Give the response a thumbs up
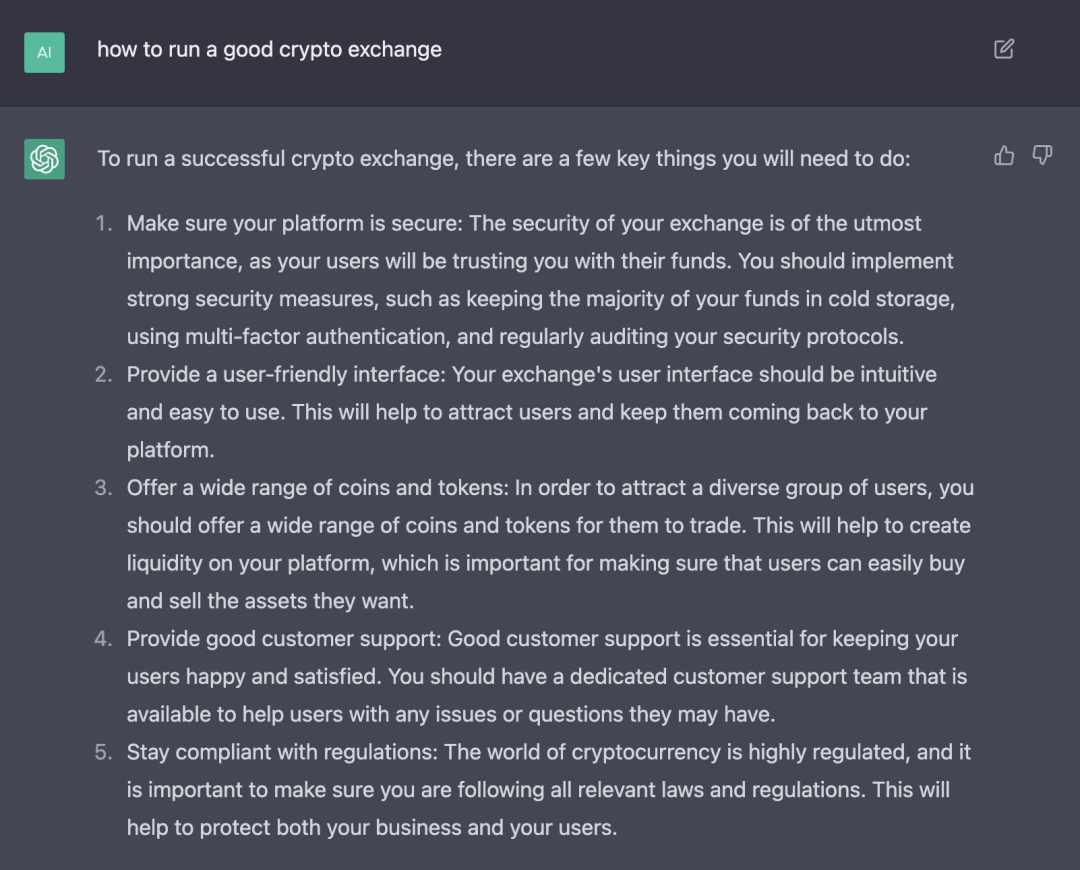 [x=1004, y=156]
